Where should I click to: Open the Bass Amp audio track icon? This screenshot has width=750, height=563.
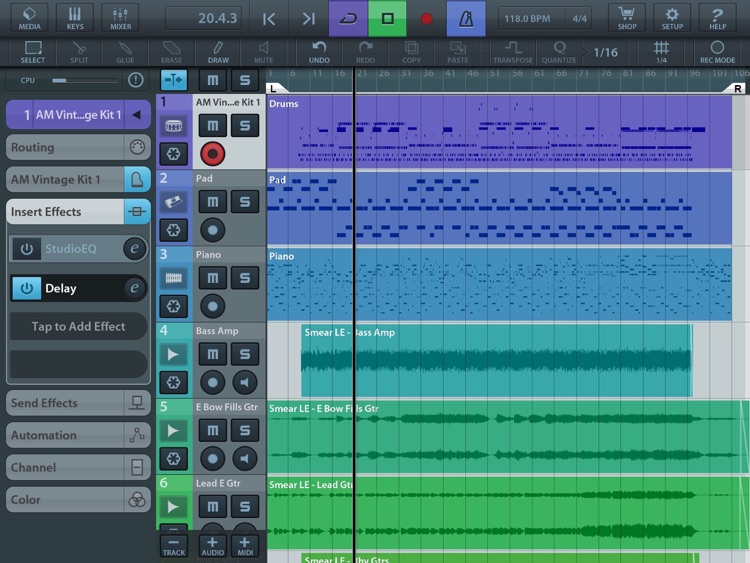174,354
